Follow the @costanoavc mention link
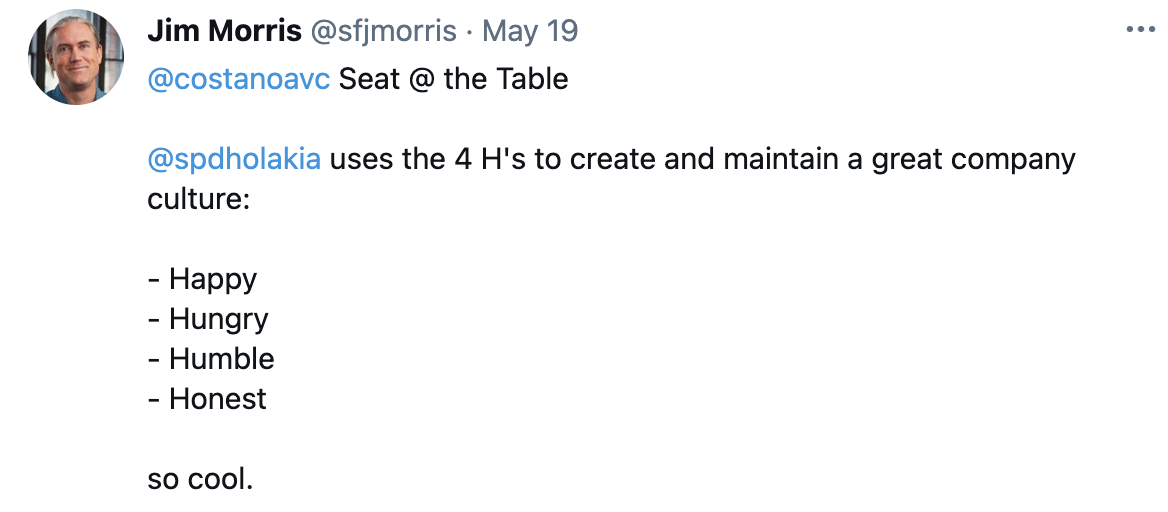 click(x=238, y=79)
